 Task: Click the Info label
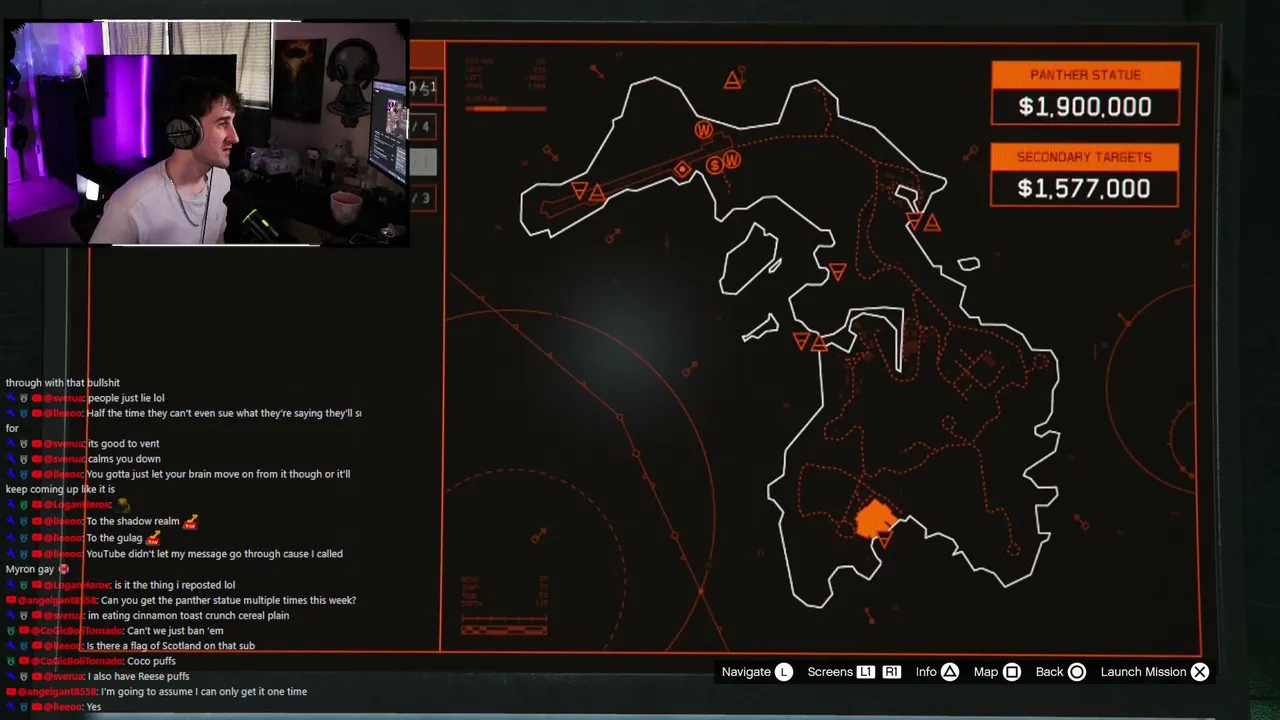click(926, 672)
